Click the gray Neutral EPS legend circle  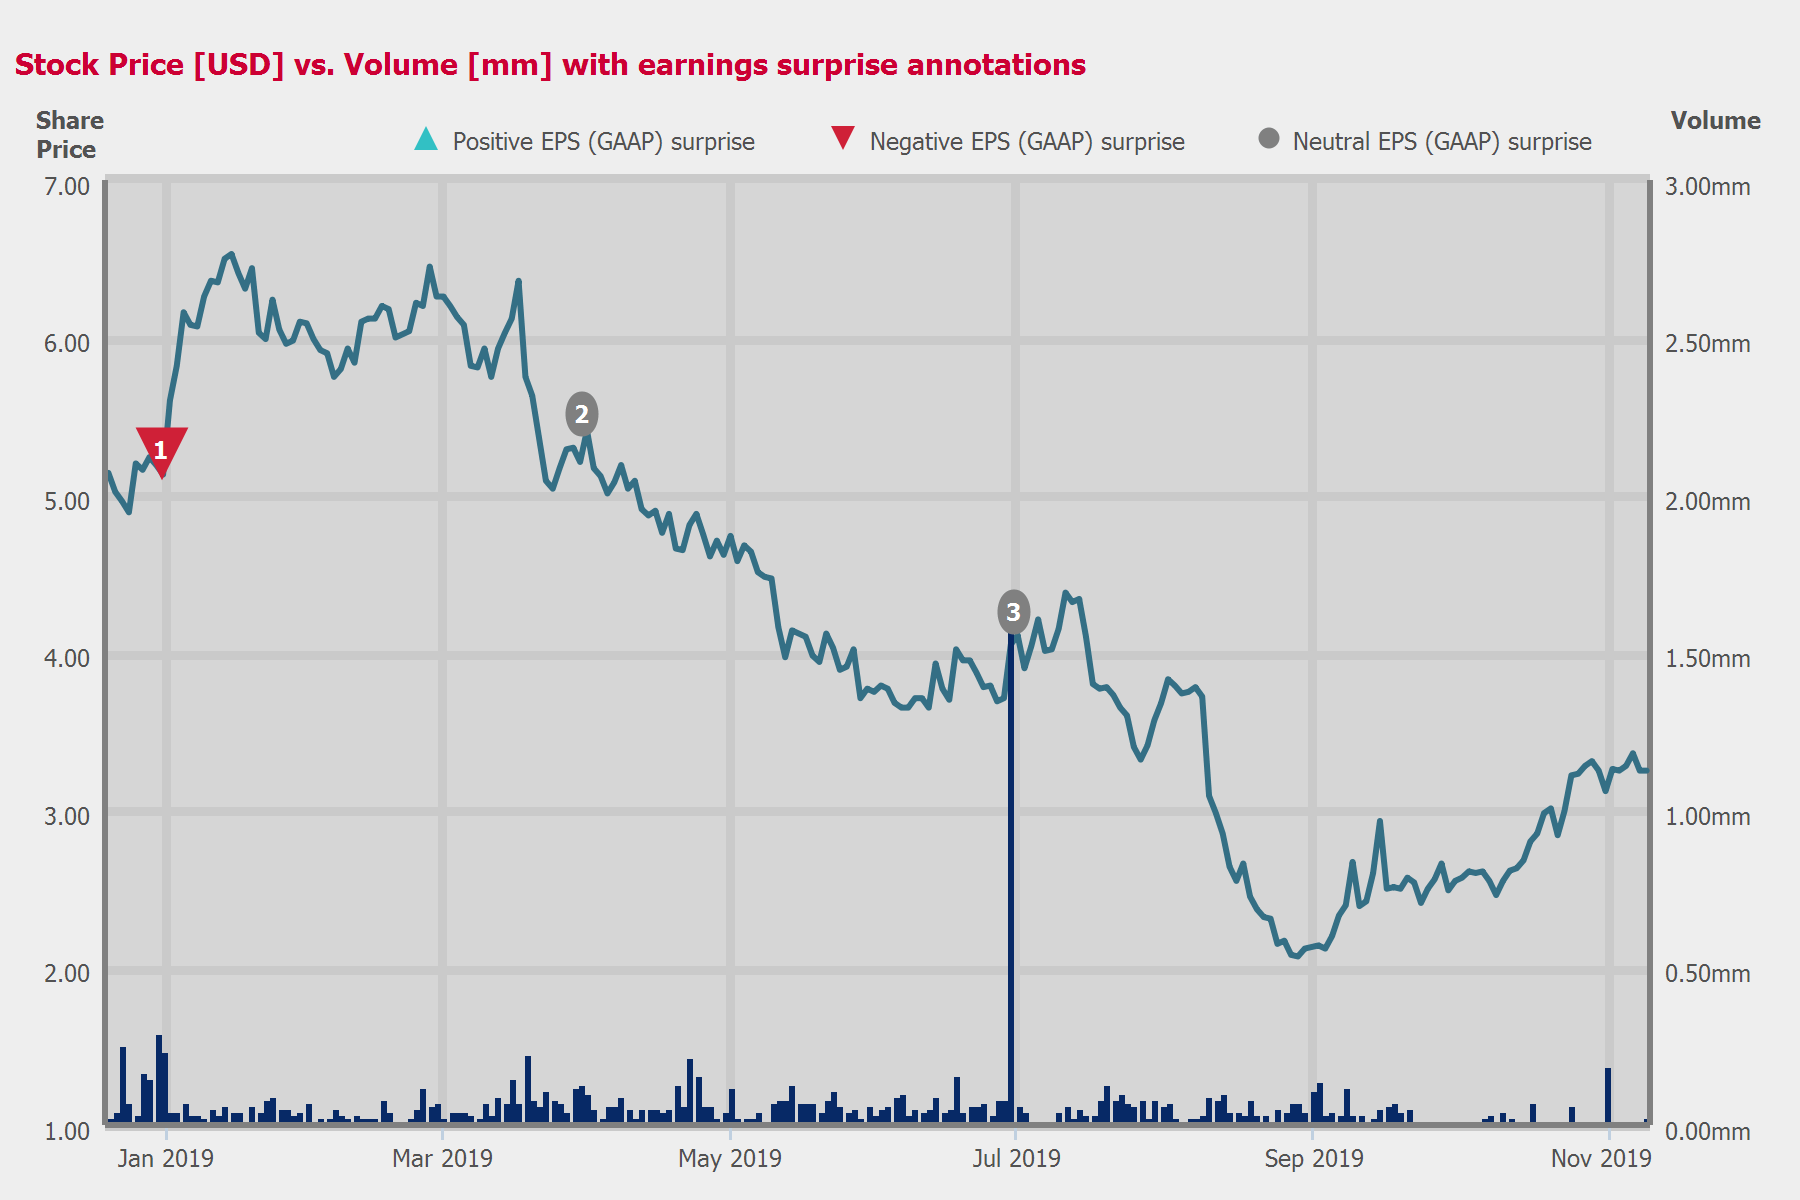pos(1269,138)
